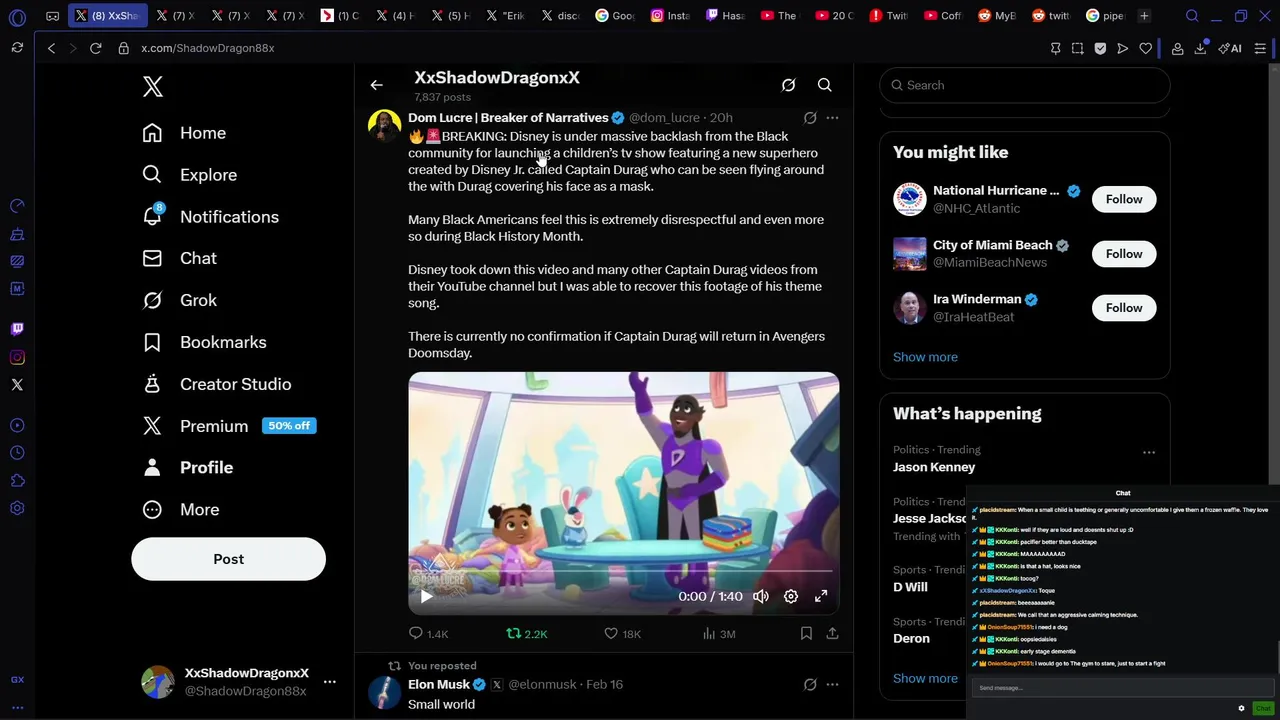Click Show more under What's happening
This screenshot has width=1280, height=720.
[925, 678]
